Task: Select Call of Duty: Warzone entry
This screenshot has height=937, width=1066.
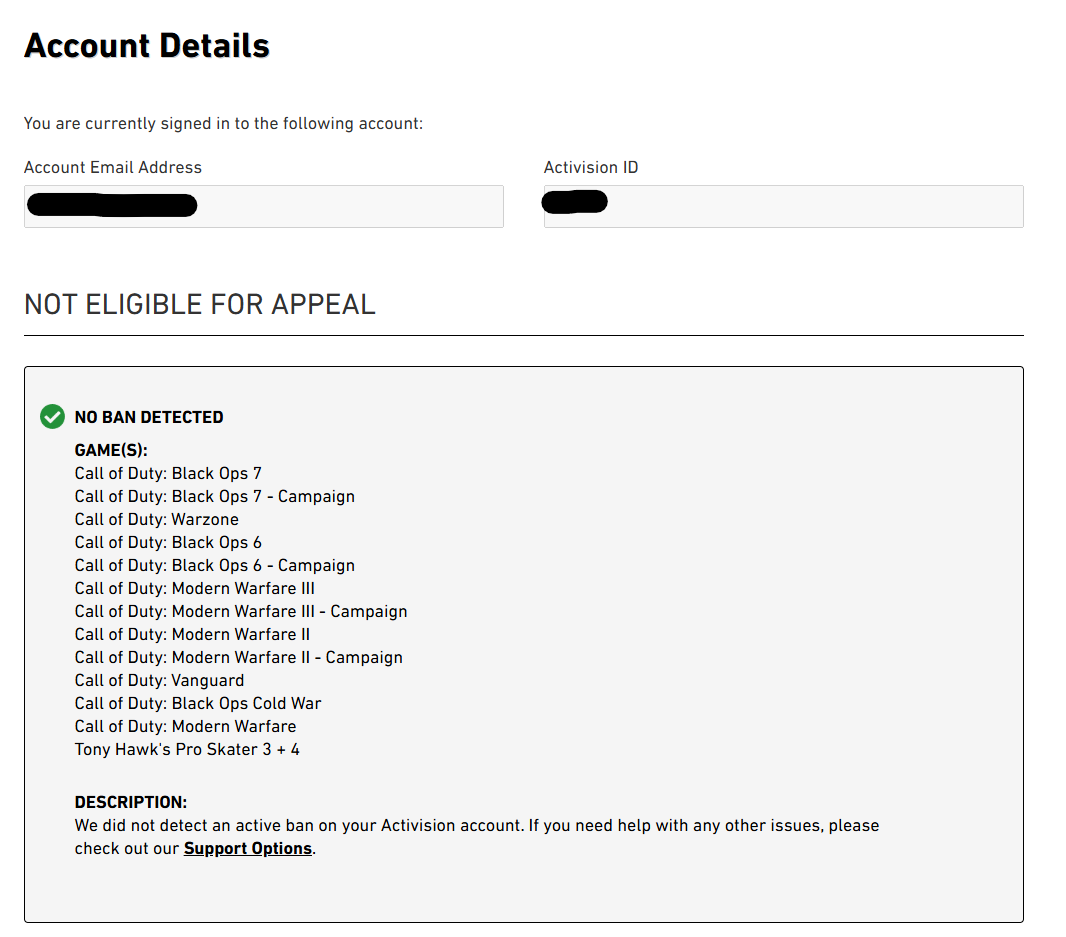Action: click(157, 519)
